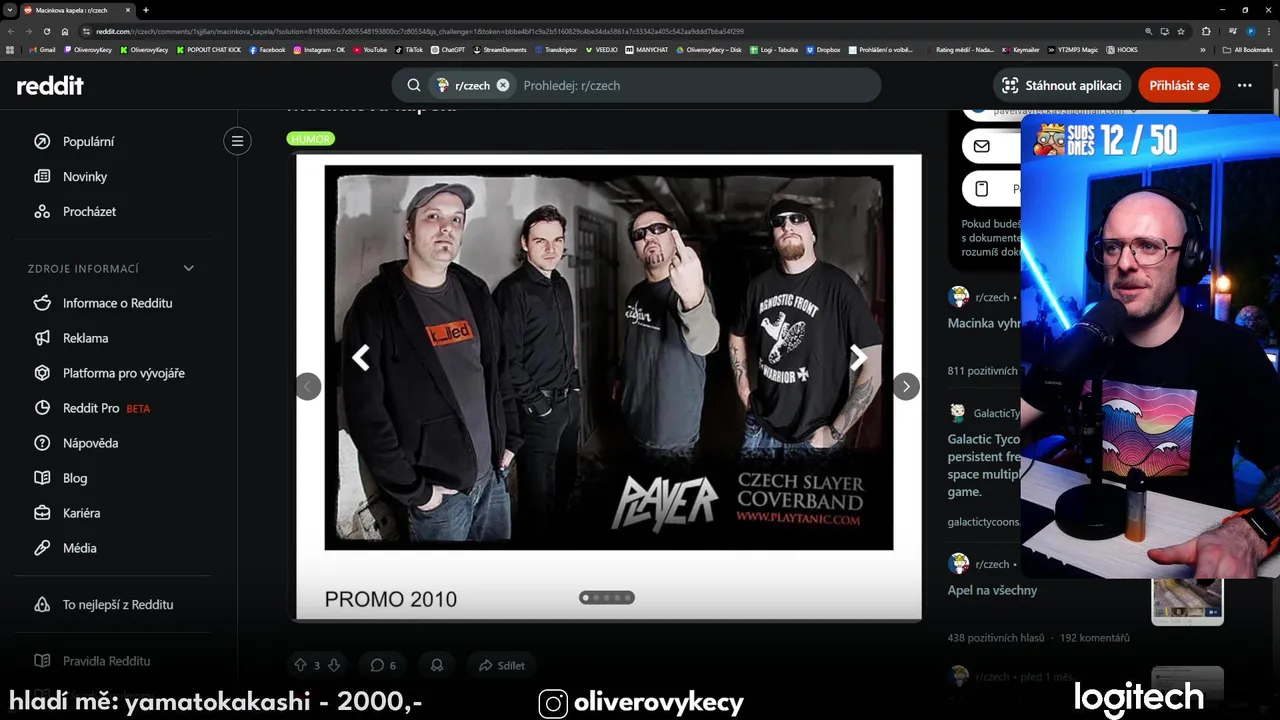Screen dimensions: 1280x720
Task: Open the apps grid icon in bookmarks bar
Action: tap(10, 49)
